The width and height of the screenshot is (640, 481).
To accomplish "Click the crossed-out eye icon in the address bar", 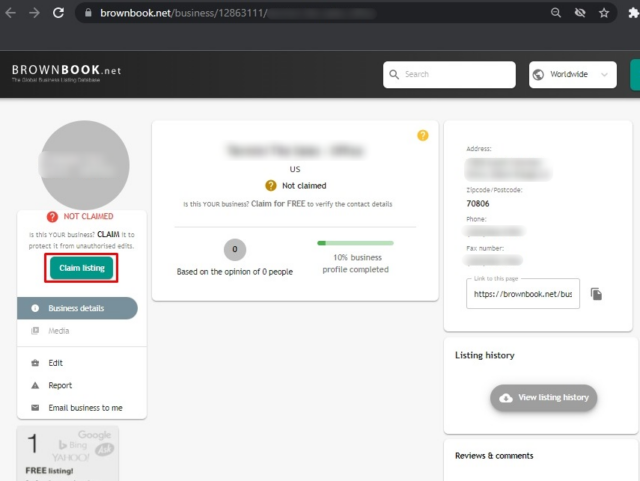I will point(580,13).
